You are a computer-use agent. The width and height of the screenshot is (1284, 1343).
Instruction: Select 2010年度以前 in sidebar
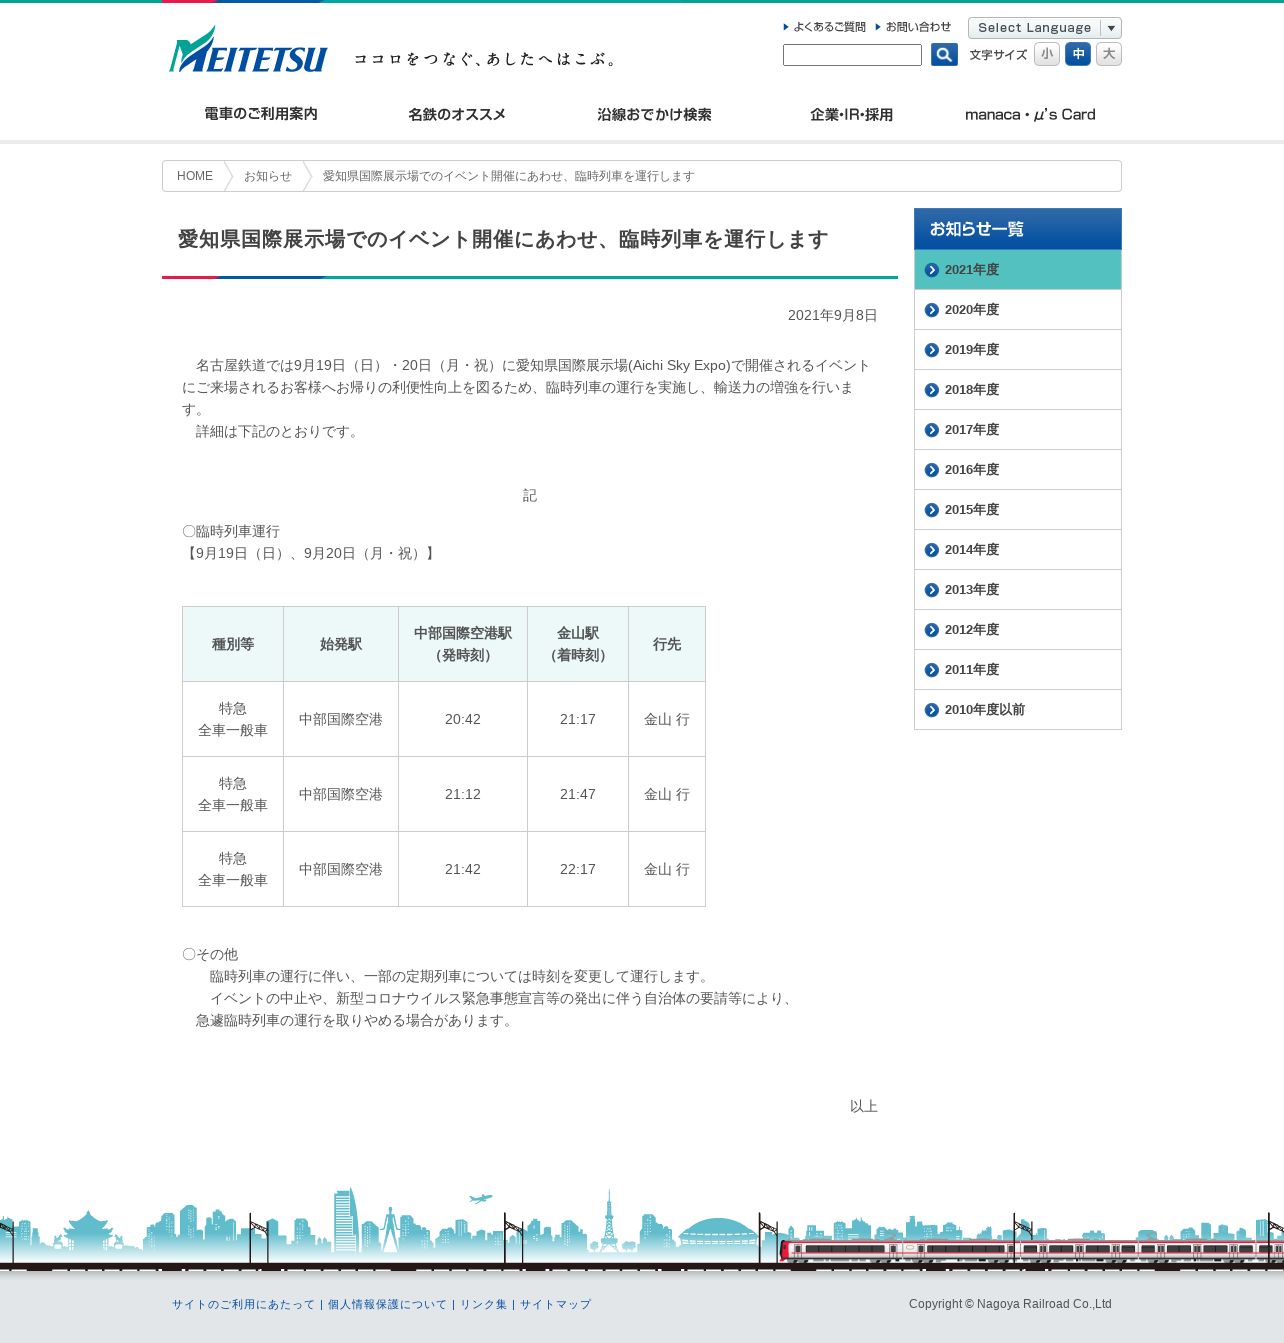coord(1018,710)
